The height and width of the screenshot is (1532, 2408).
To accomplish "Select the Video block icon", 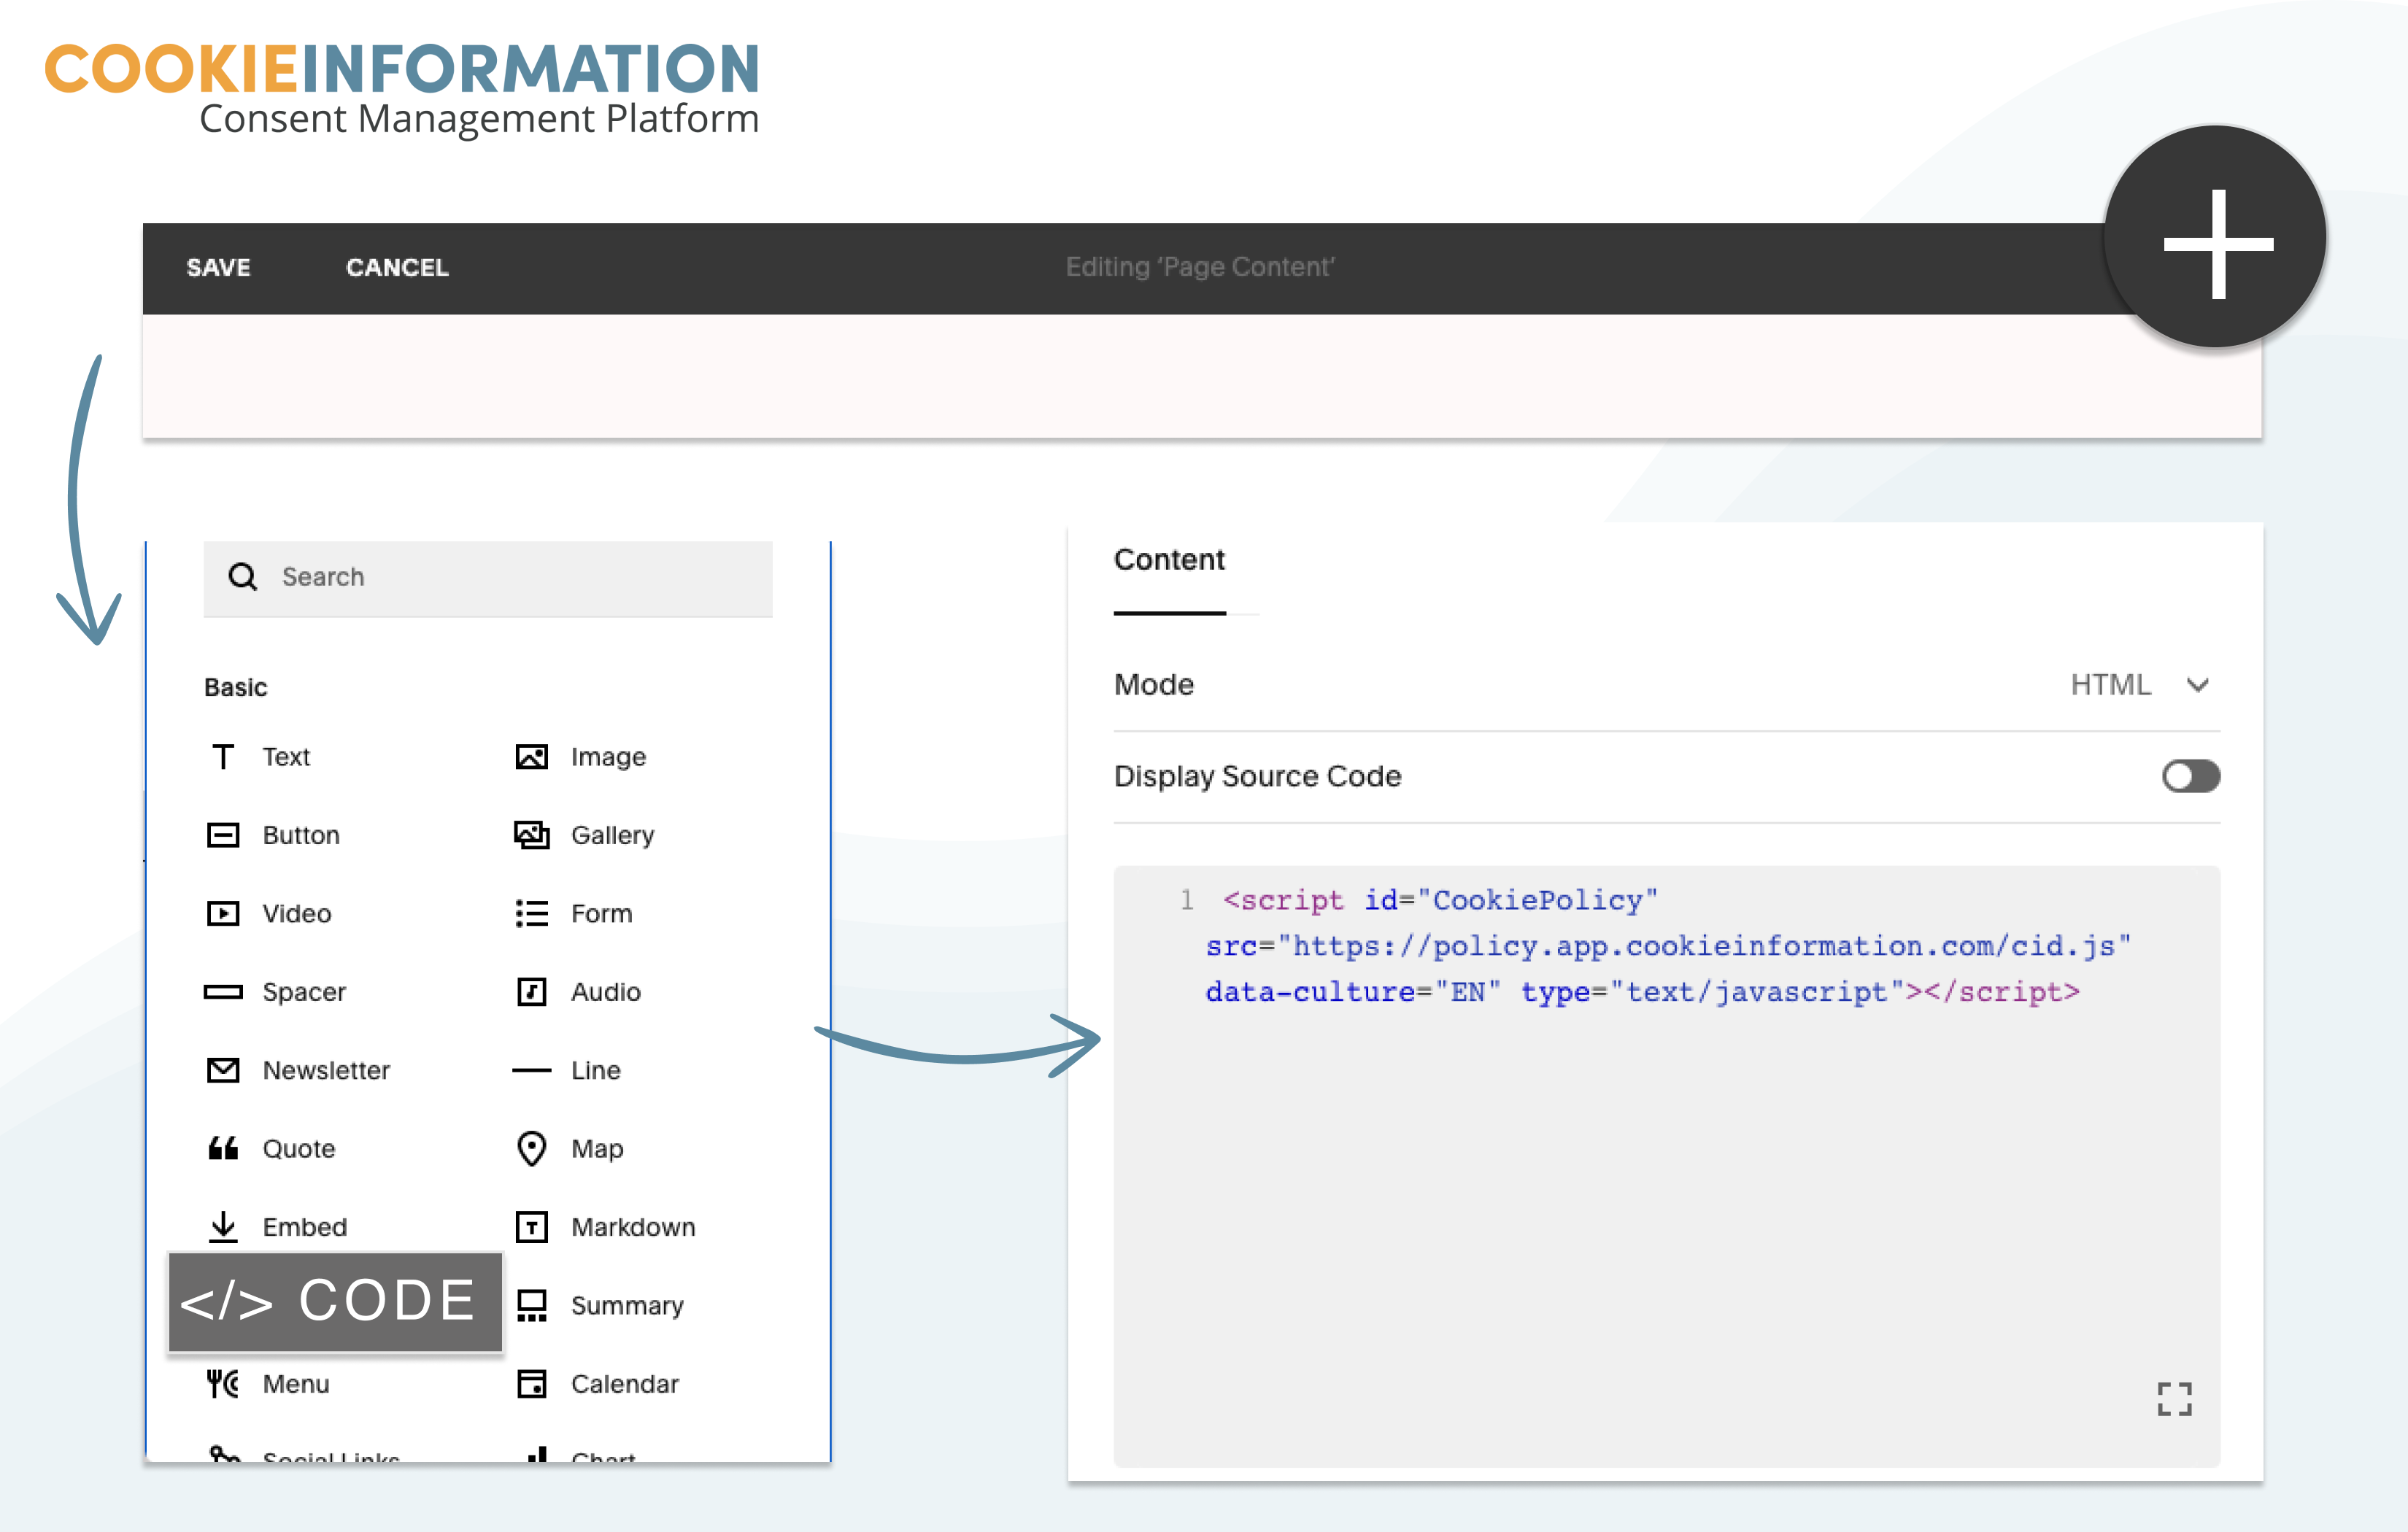I will pyautogui.click(x=223, y=913).
